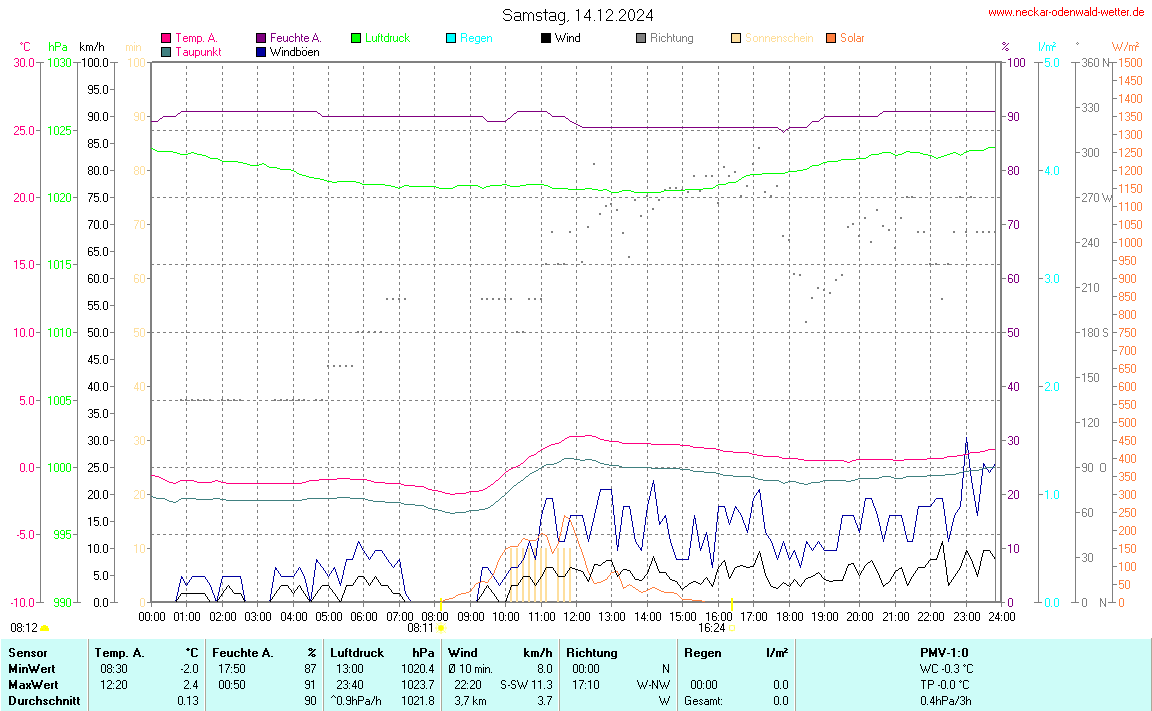Viewport: 1152px width, 711px height.
Task: Click the dark blue Windböen legend swatch
Action: 261,51
